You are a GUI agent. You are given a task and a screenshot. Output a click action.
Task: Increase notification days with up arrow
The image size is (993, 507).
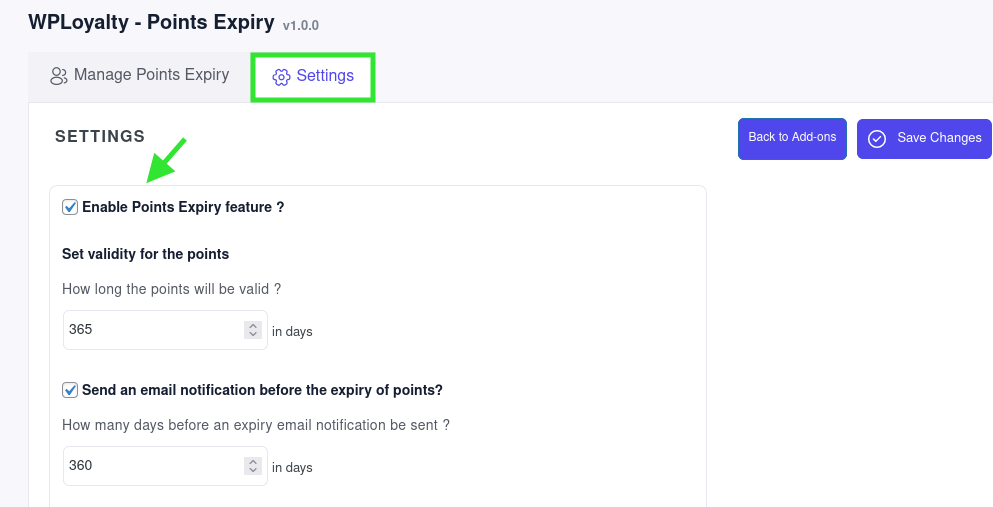[x=253, y=461]
